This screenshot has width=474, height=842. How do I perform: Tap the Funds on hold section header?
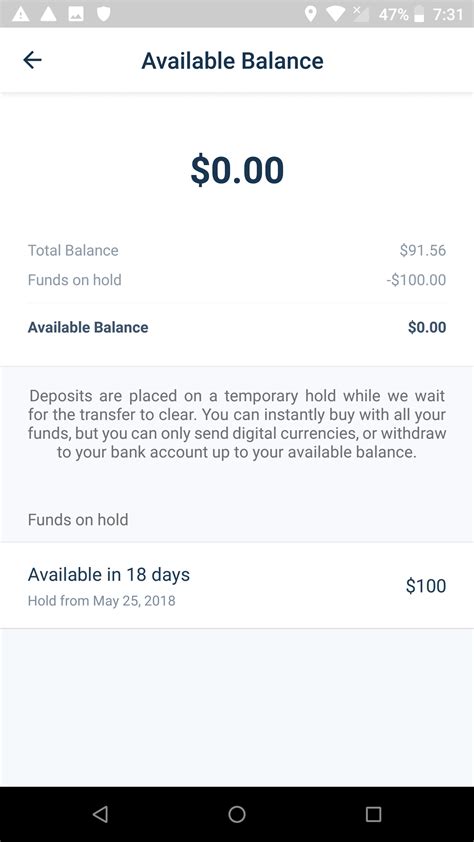[78, 519]
